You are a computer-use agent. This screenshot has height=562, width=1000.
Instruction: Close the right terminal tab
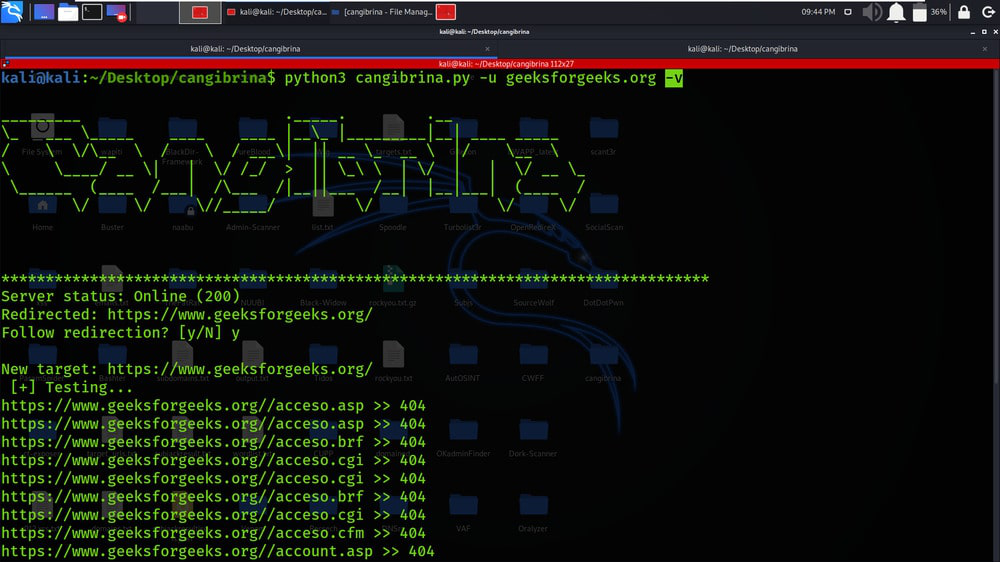pos(985,48)
